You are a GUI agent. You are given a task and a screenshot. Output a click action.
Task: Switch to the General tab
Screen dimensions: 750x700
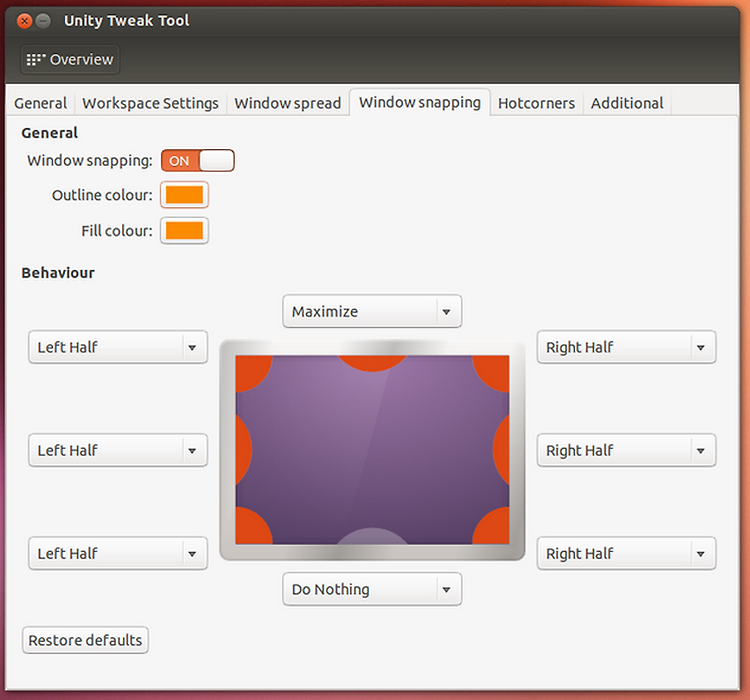(x=41, y=103)
